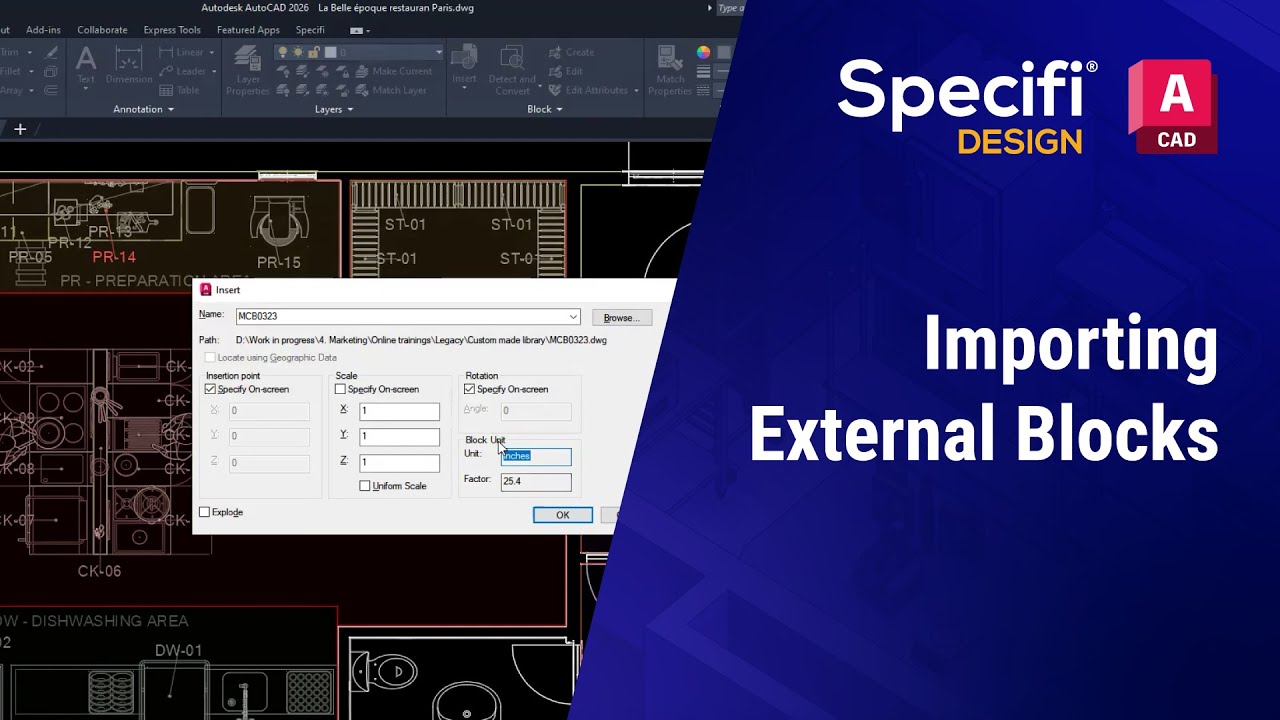The height and width of the screenshot is (720, 1280).
Task: Open a new drawing tab with plus
Action: tap(19, 129)
